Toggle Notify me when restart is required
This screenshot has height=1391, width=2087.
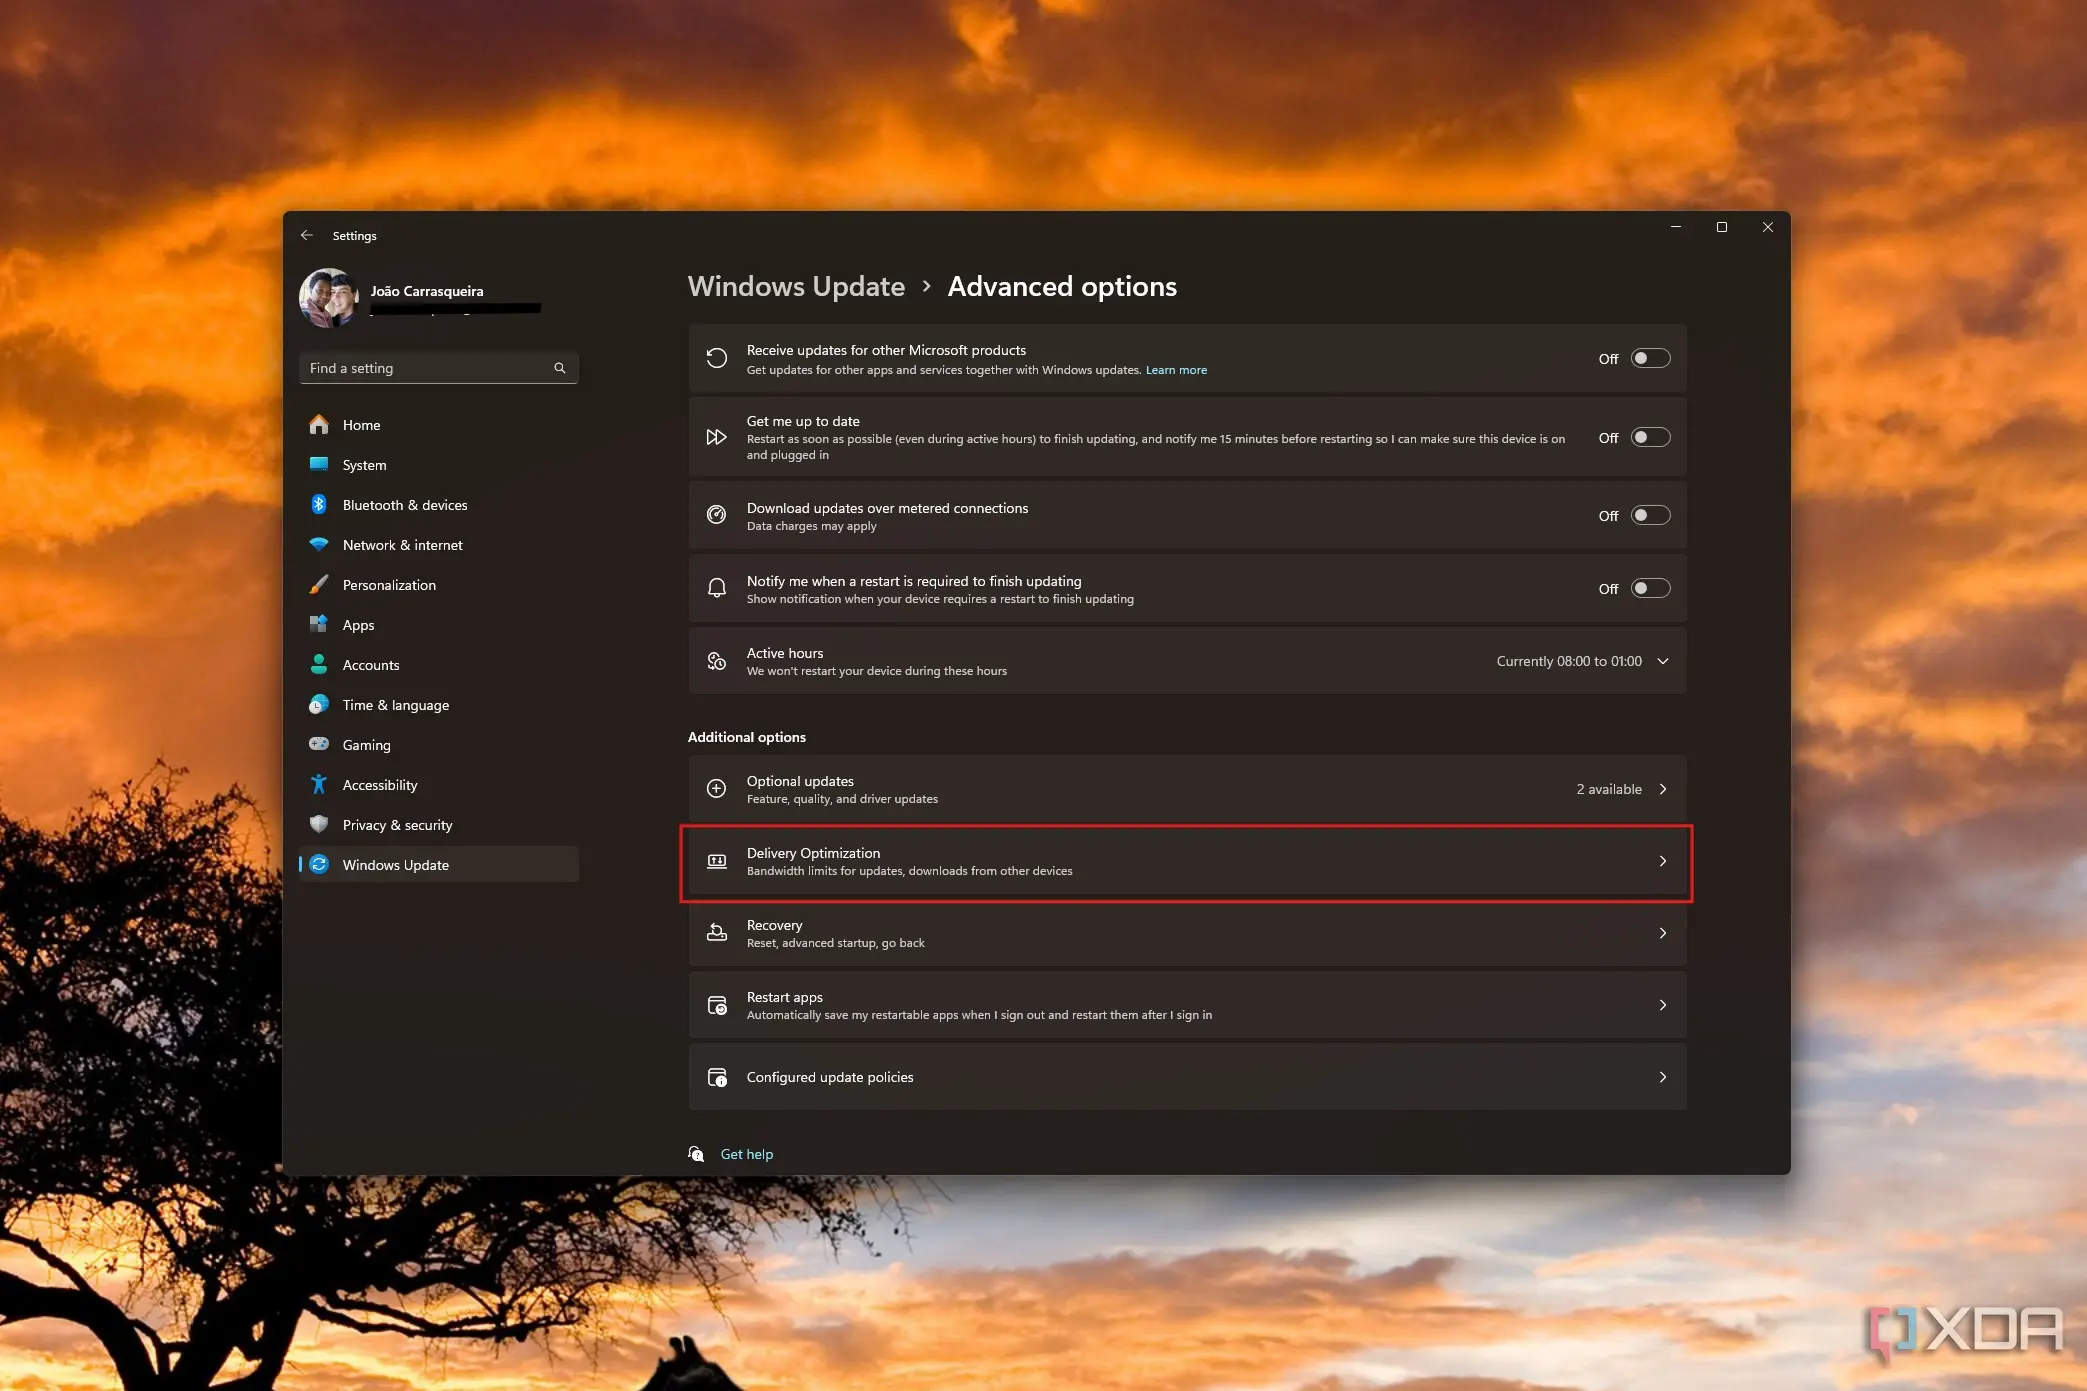tap(1648, 587)
